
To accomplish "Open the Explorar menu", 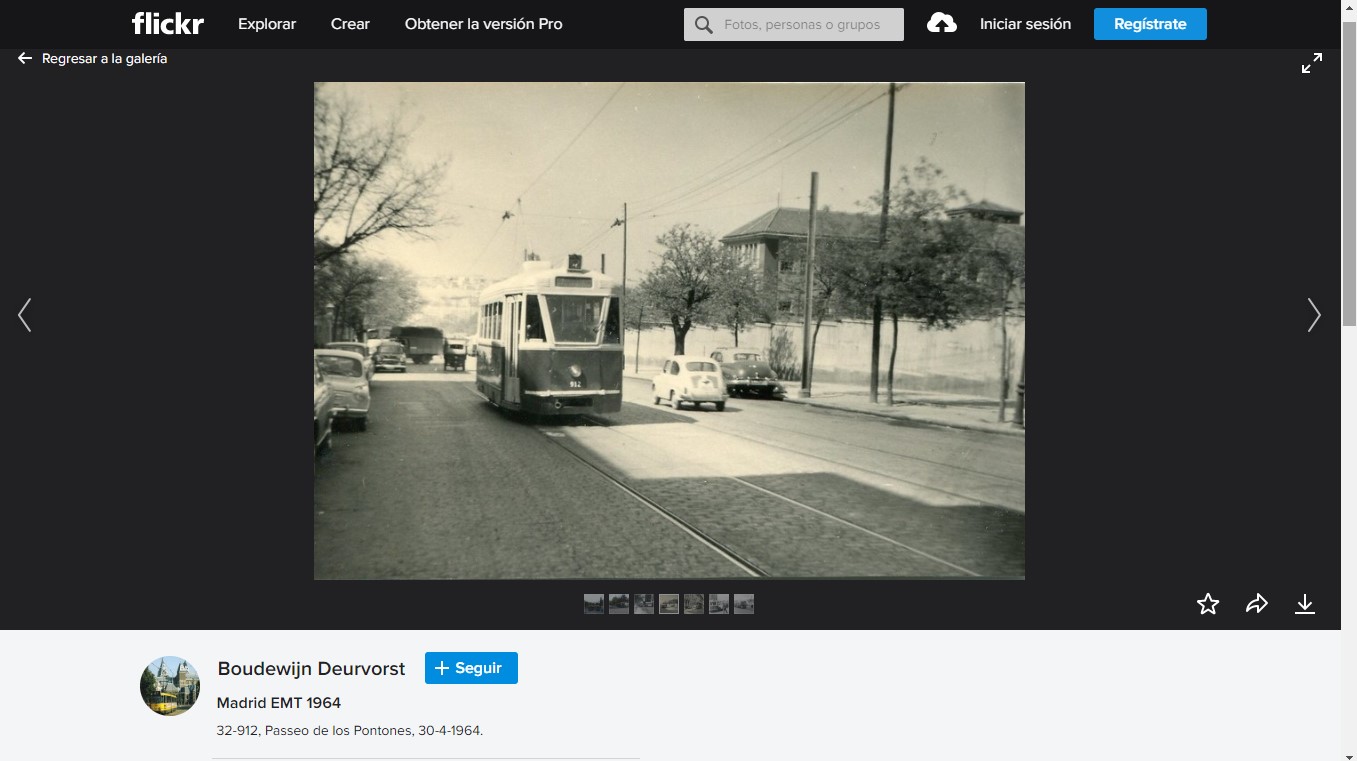I will pos(267,24).
